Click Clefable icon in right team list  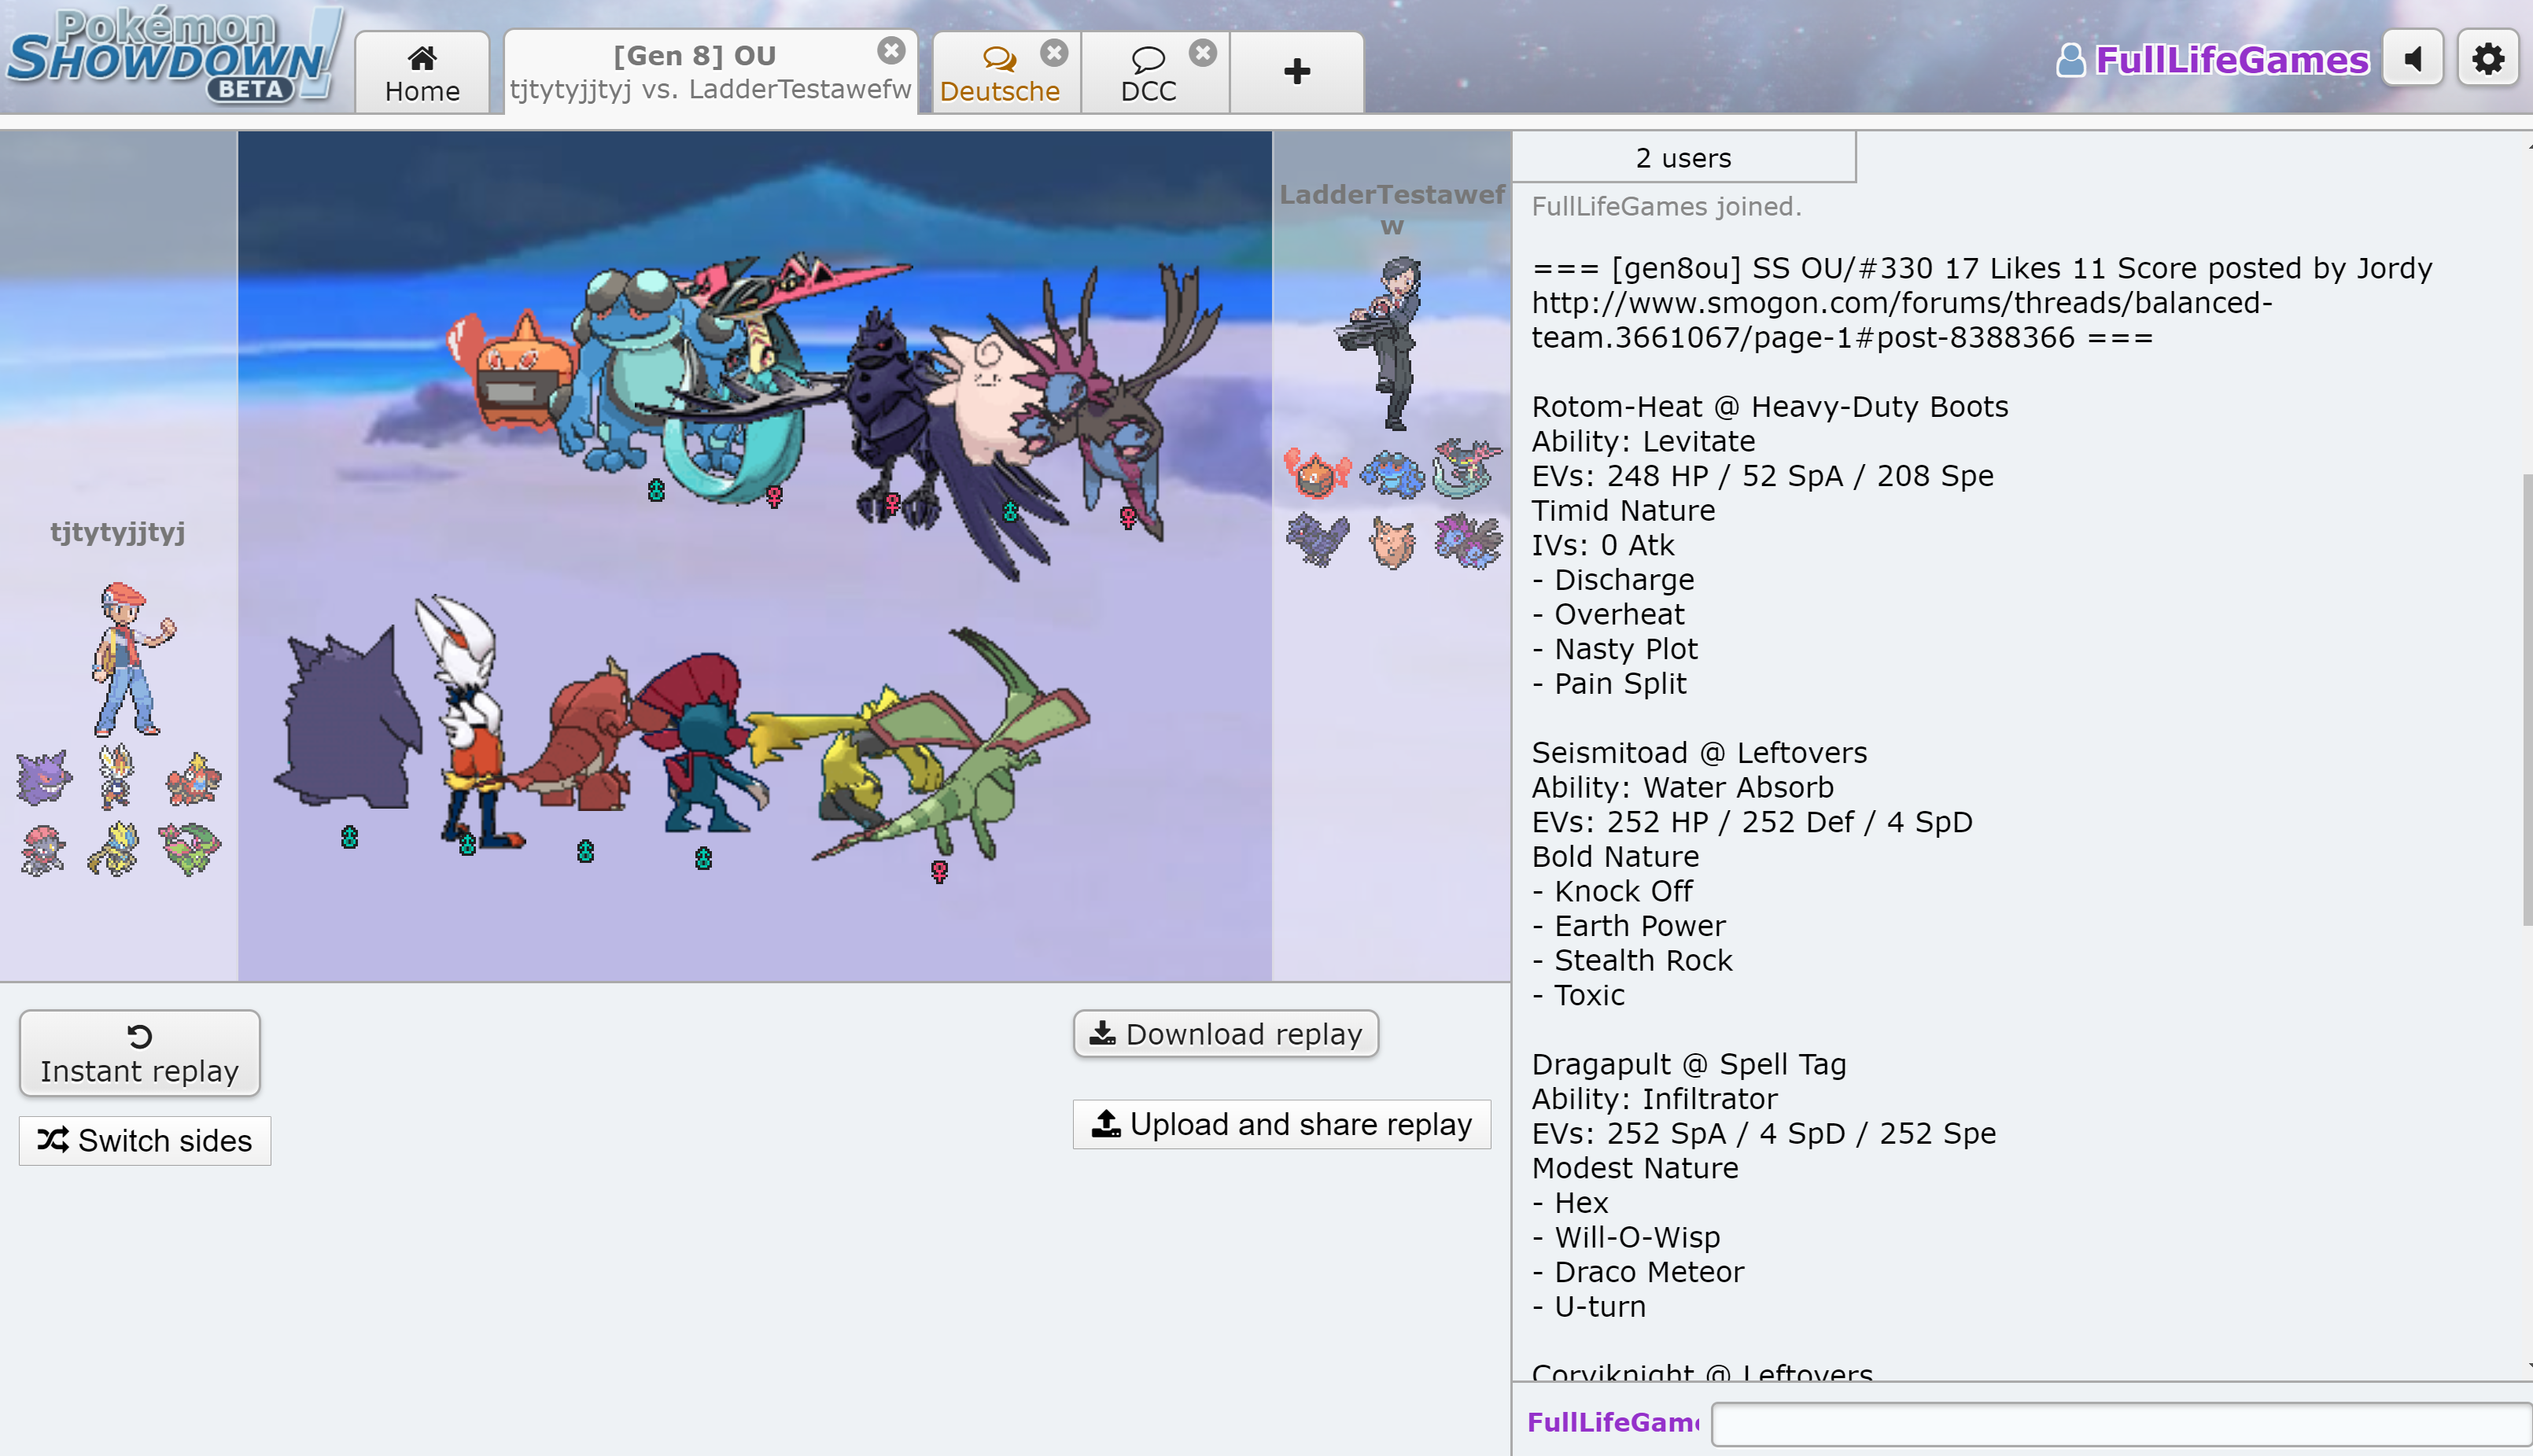coord(1392,542)
